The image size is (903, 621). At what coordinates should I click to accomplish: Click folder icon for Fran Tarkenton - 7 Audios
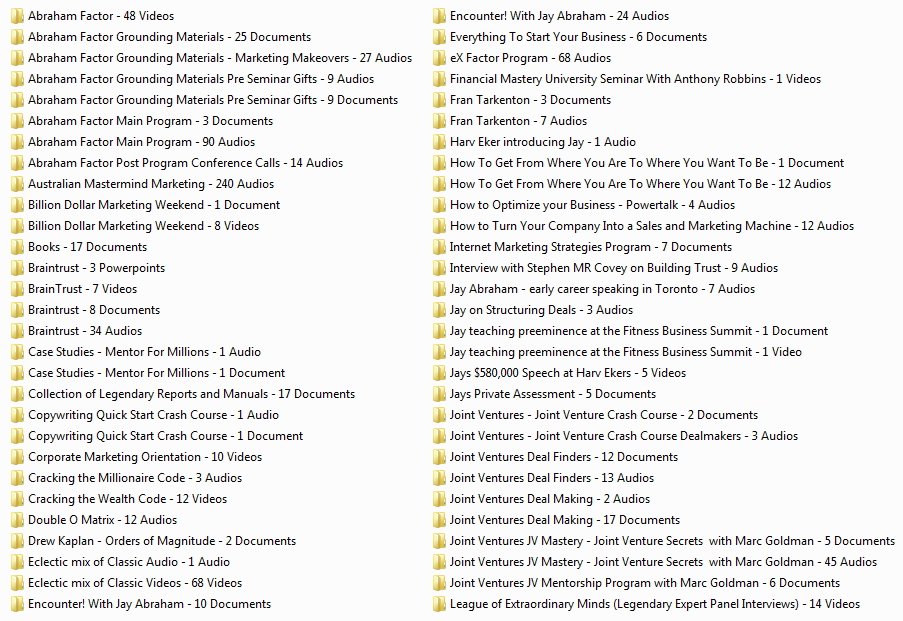click(439, 122)
